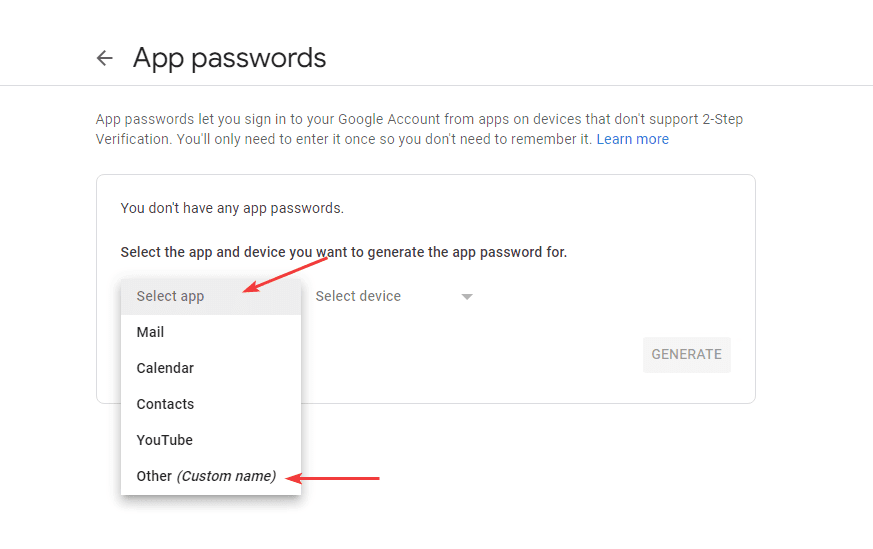The image size is (873, 549).
Task: Choose Calendar from the app list
Action: 165,368
